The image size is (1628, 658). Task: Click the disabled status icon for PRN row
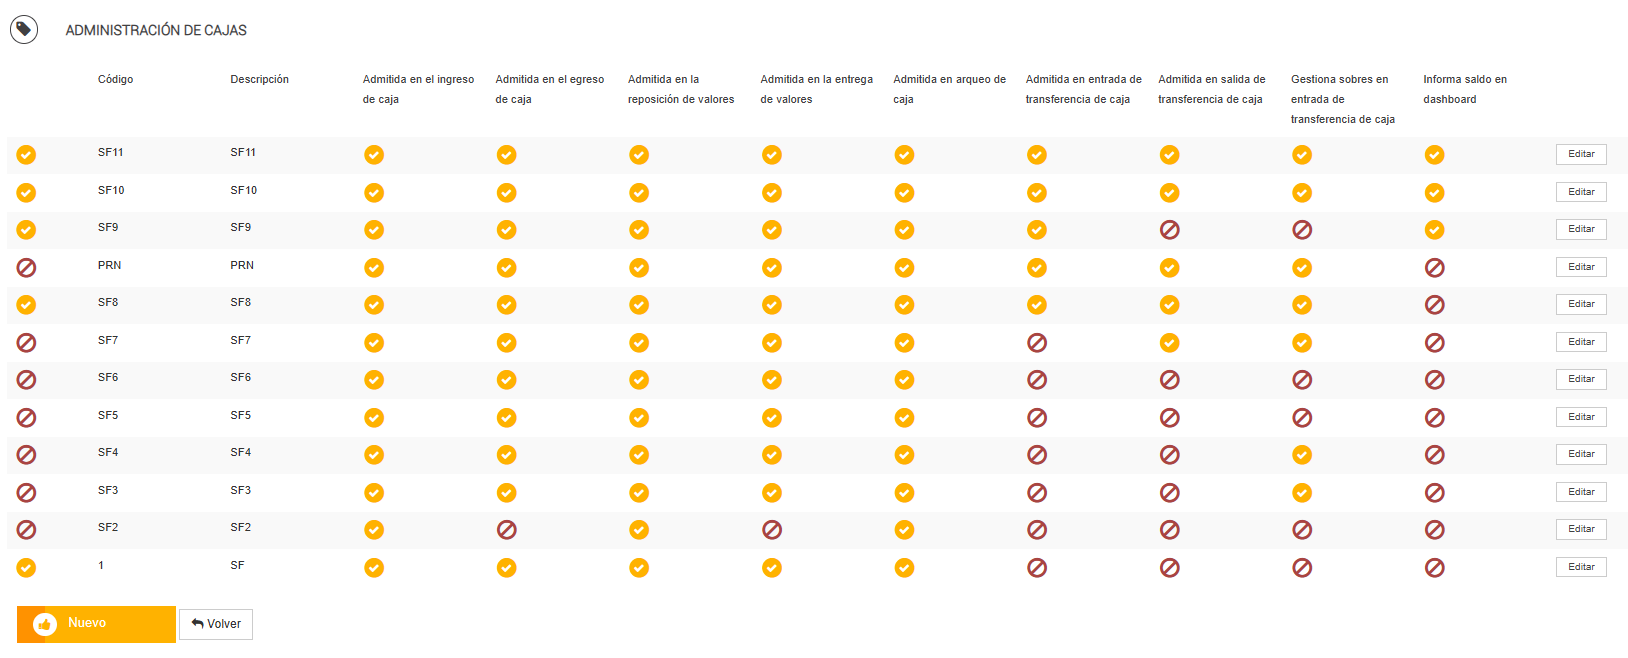[26, 267]
